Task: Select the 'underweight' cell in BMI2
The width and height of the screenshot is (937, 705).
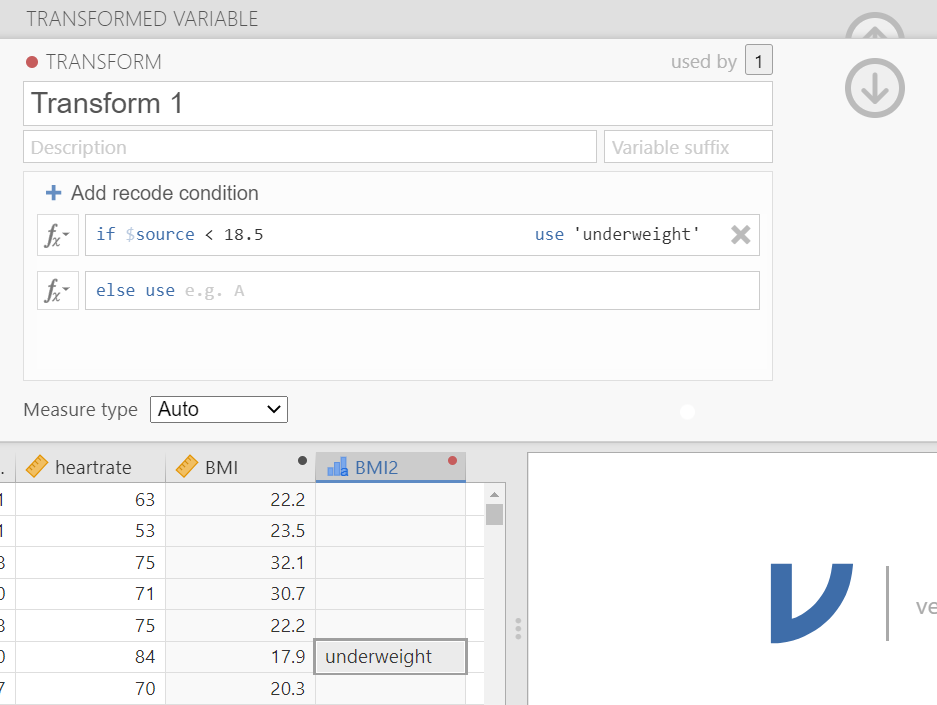Action: [390, 657]
